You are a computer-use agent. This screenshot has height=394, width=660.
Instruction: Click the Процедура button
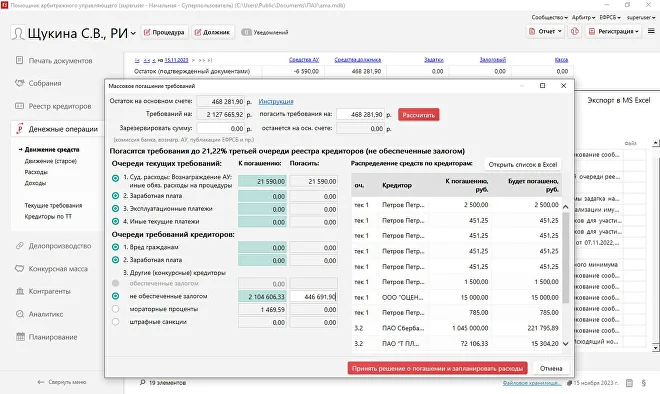click(164, 32)
